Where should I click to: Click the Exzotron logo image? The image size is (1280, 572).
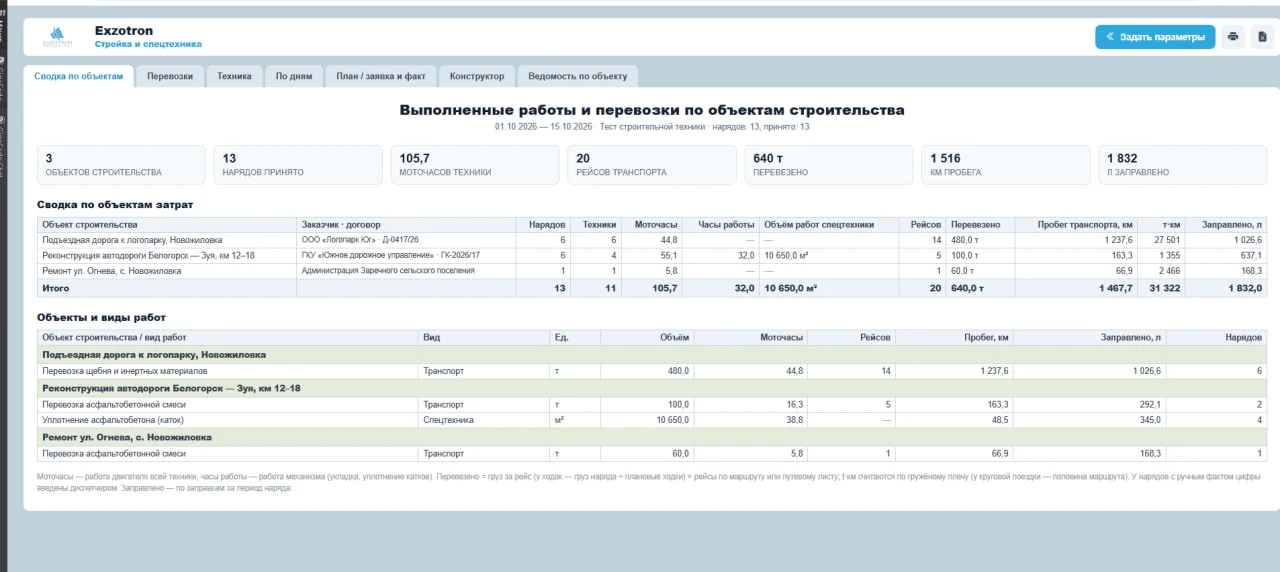click(59, 38)
